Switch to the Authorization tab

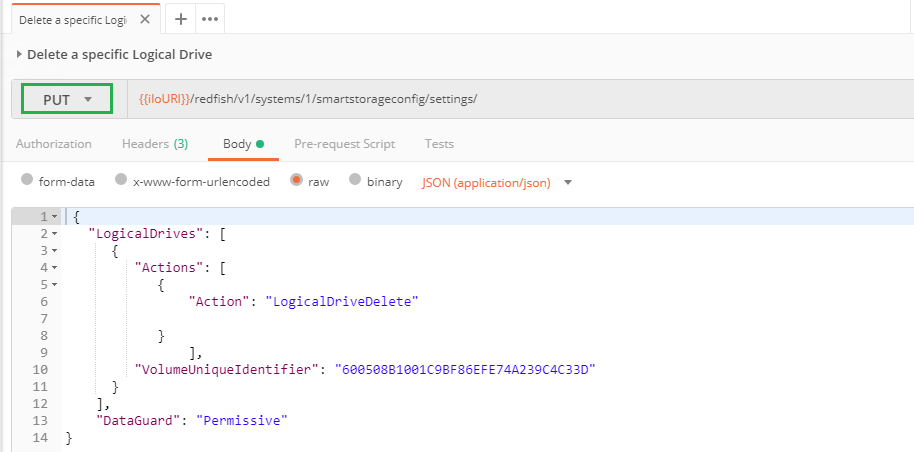click(54, 143)
